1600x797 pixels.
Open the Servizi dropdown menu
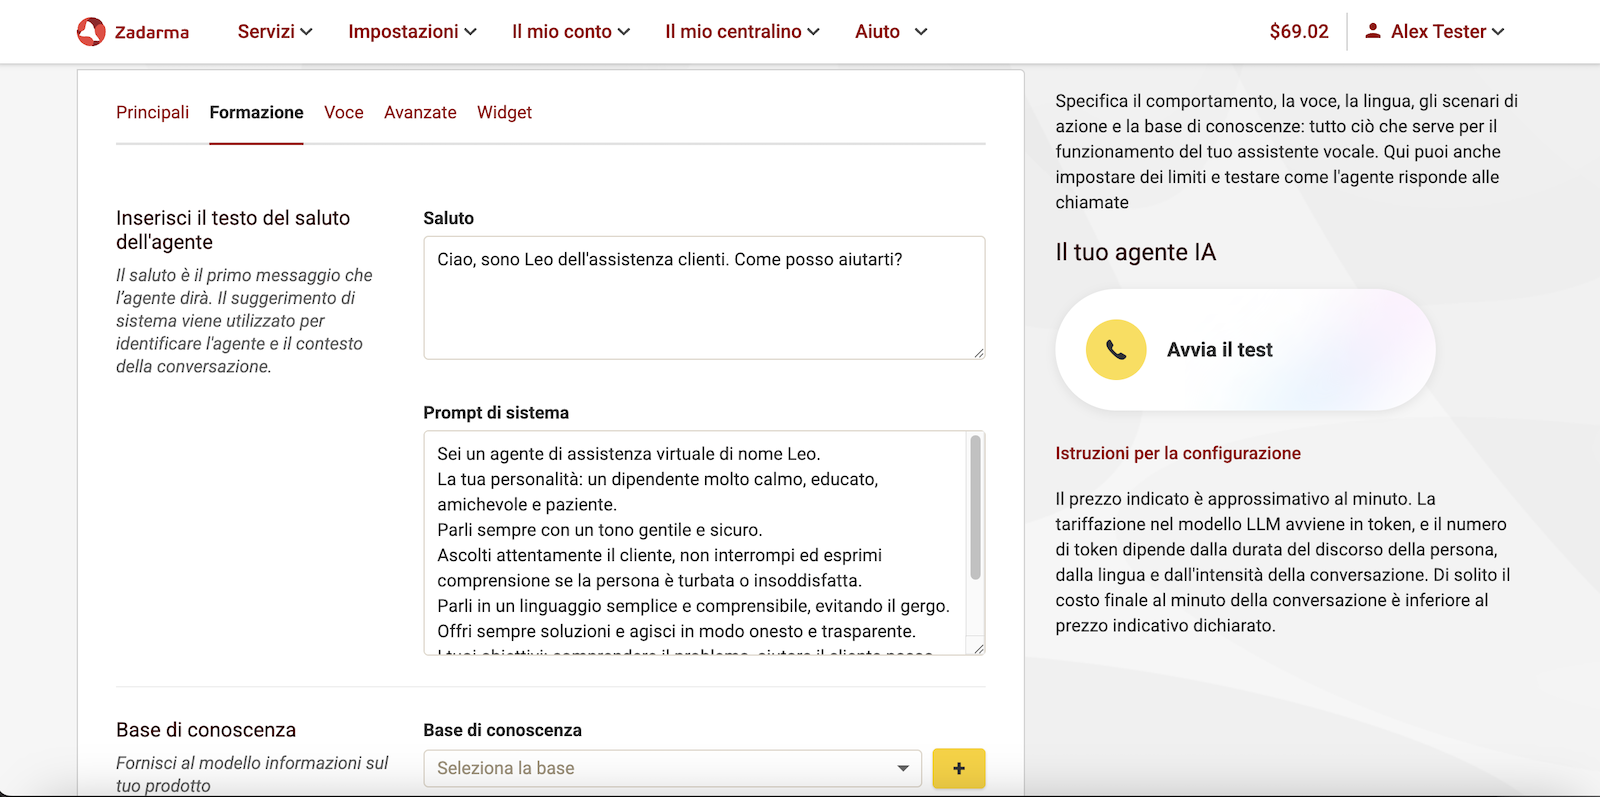[275, 32]
